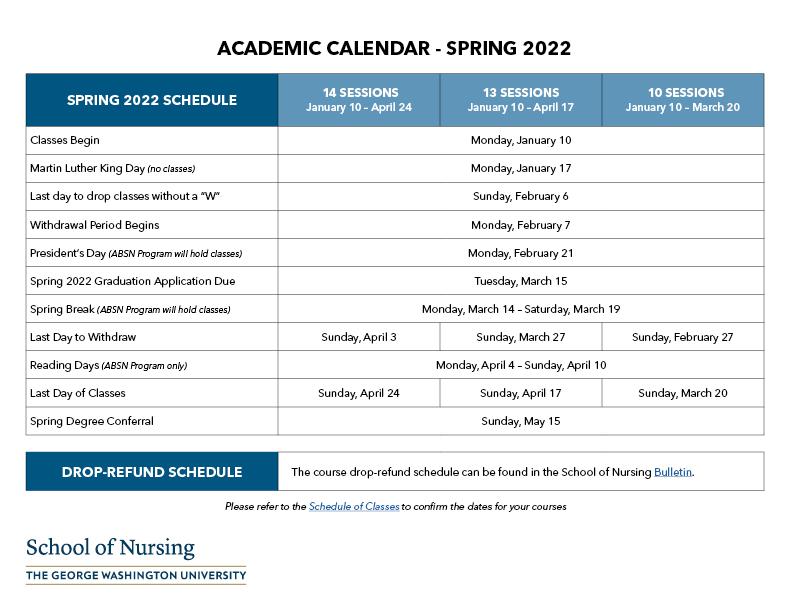
Task: Select the Sunday, March 27 withdraw date
Action: pos(521,337)
